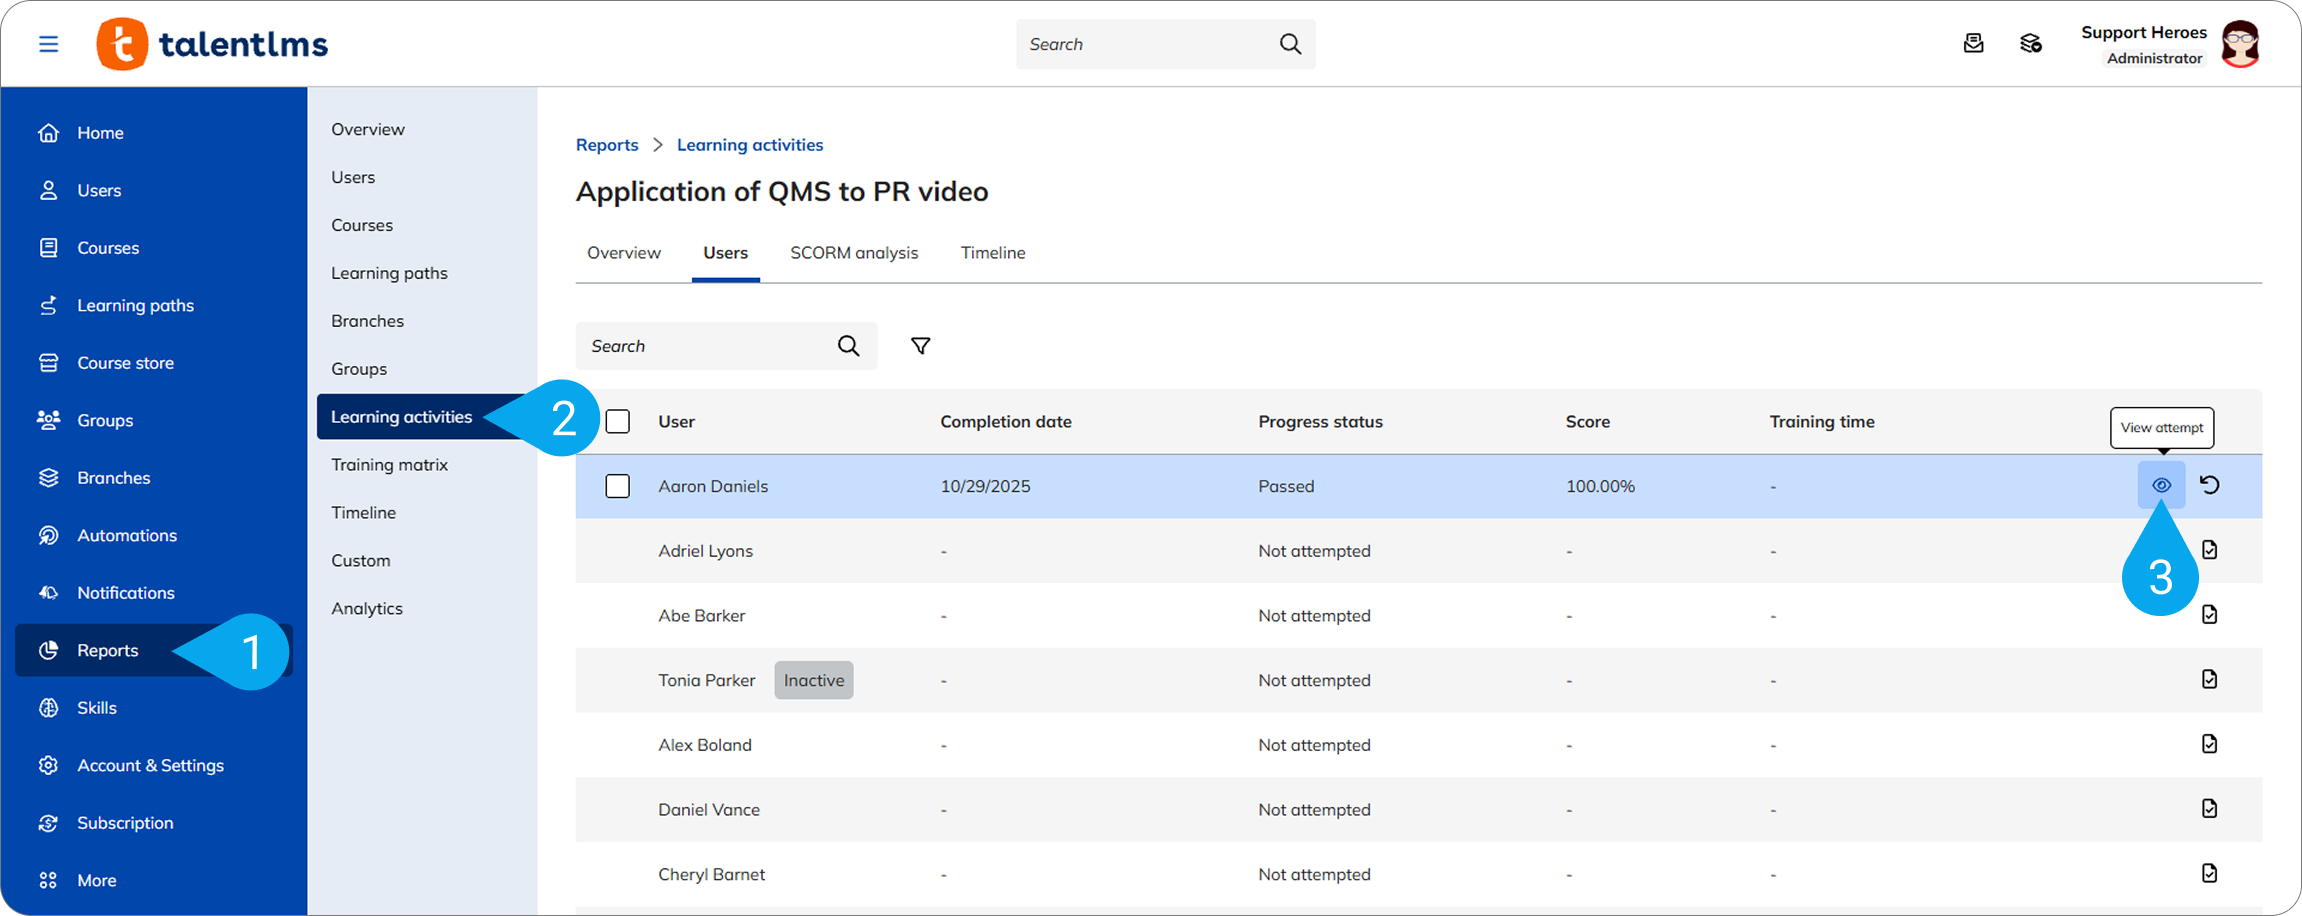The image size is (2302, 916).
Task: Sort by Training time column
Action: (x=1822, y=422)
